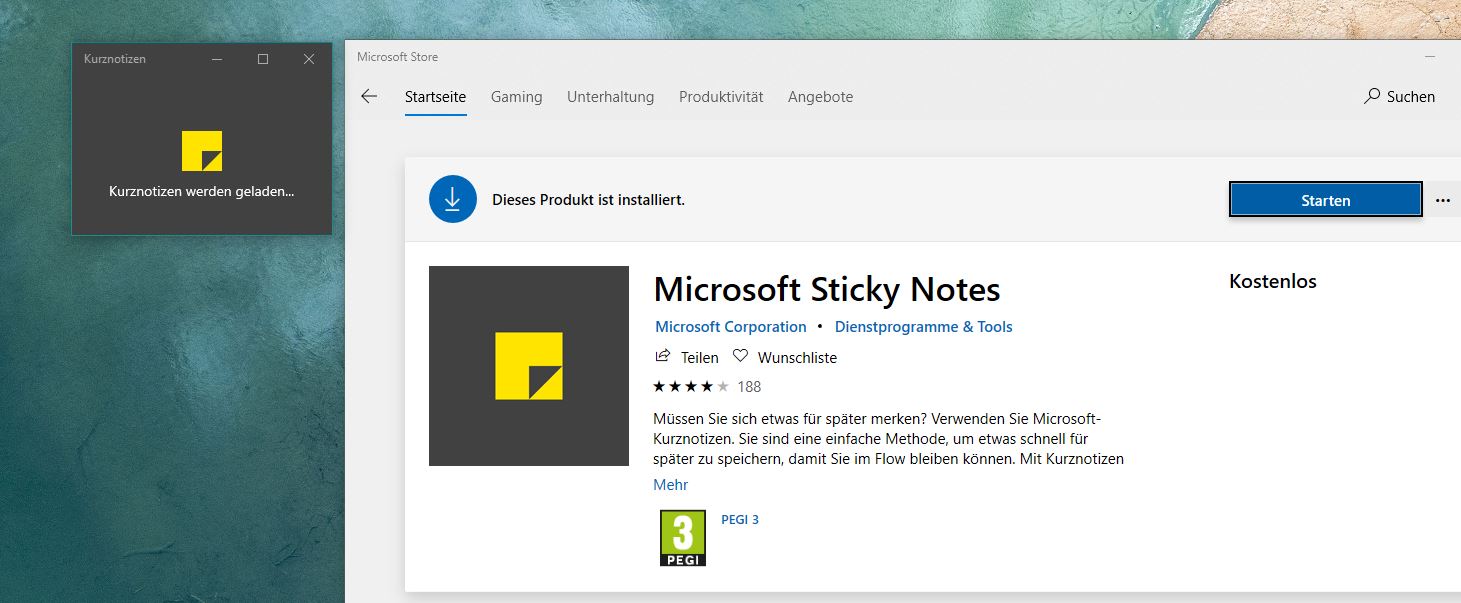Click the Kostenlos price label
The height and width of the screenshot is (603, 1461).
pyautogui.click(x=1273, y=282)
